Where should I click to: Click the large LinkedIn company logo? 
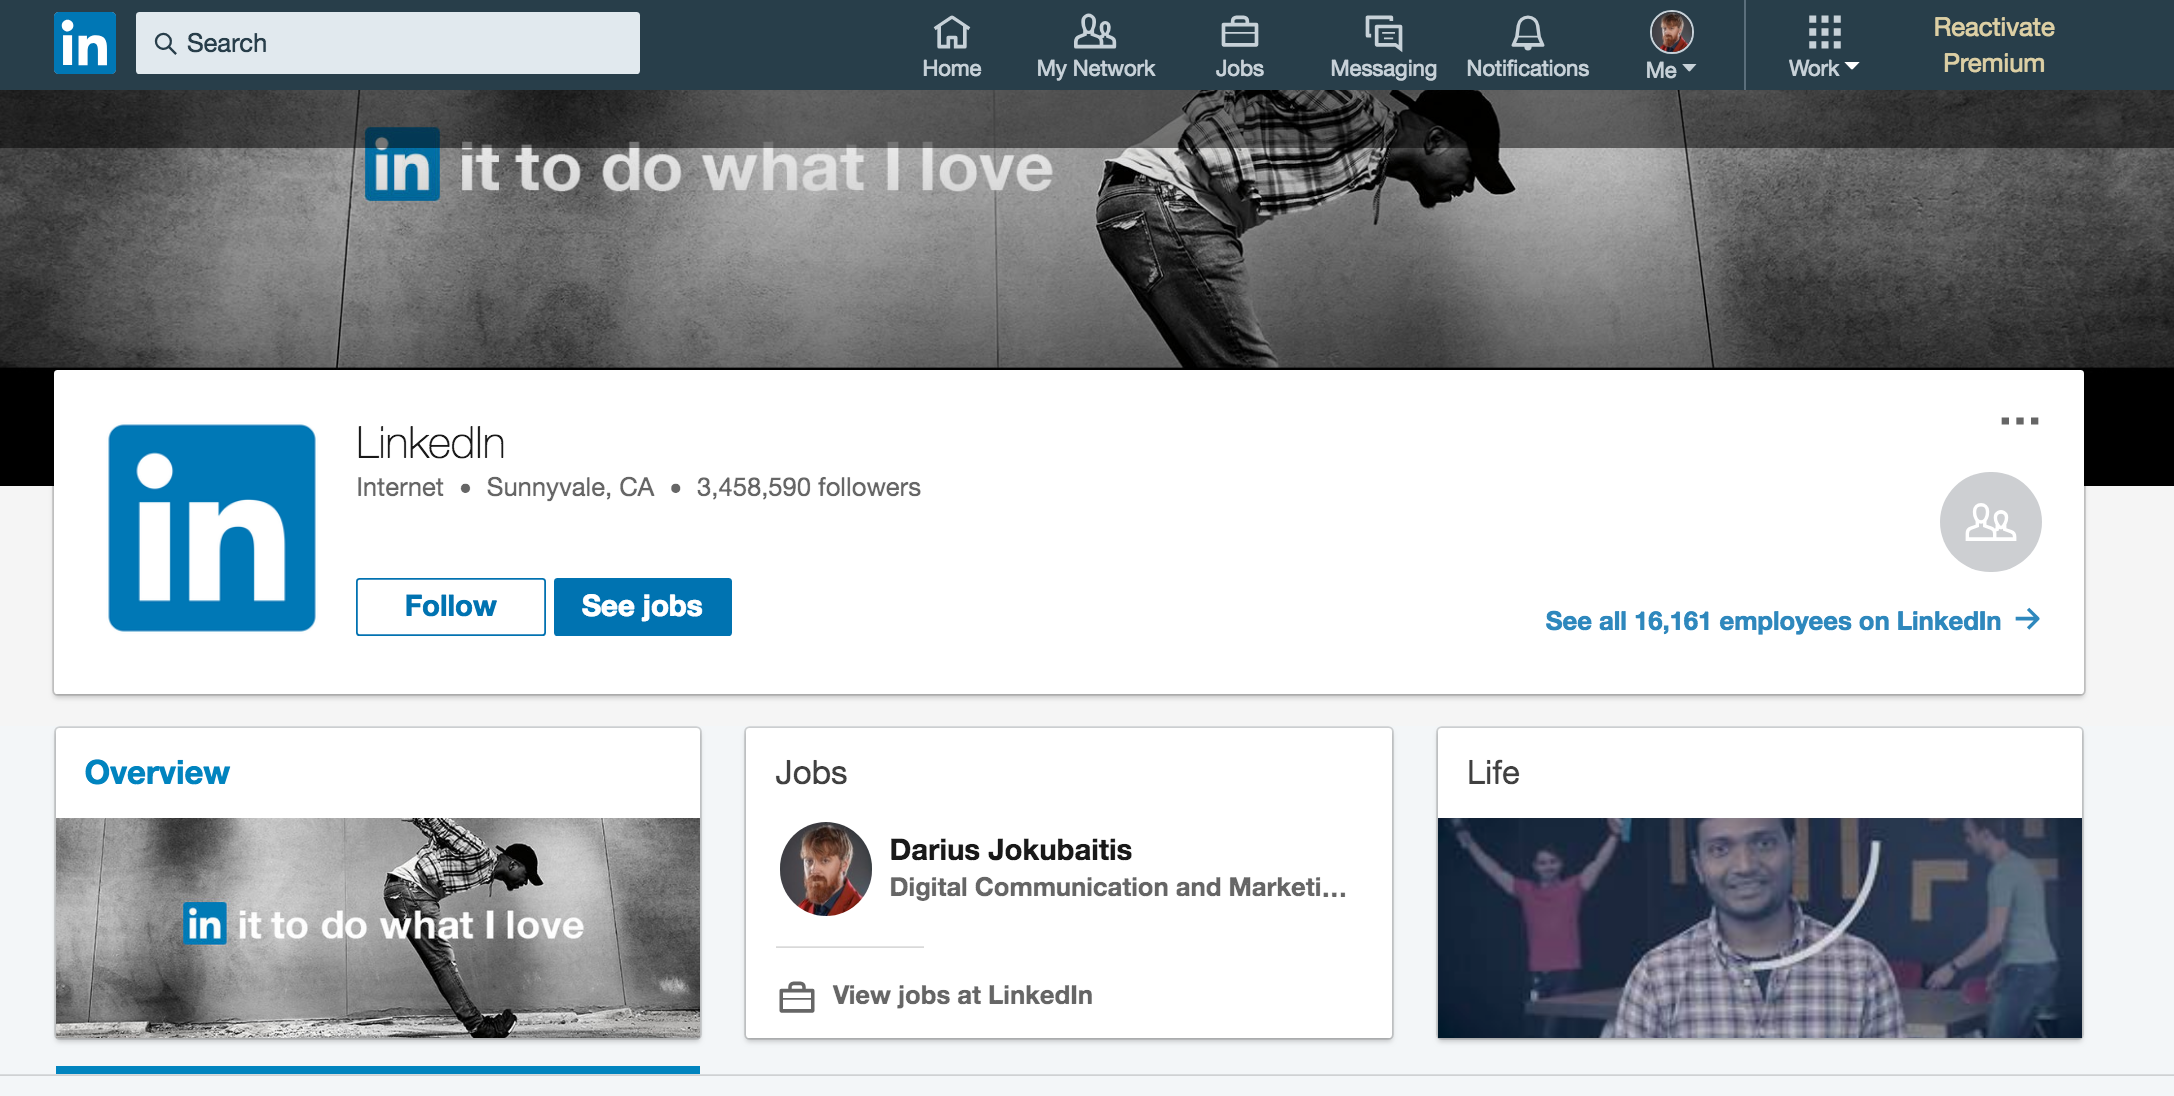pos(212,528)
